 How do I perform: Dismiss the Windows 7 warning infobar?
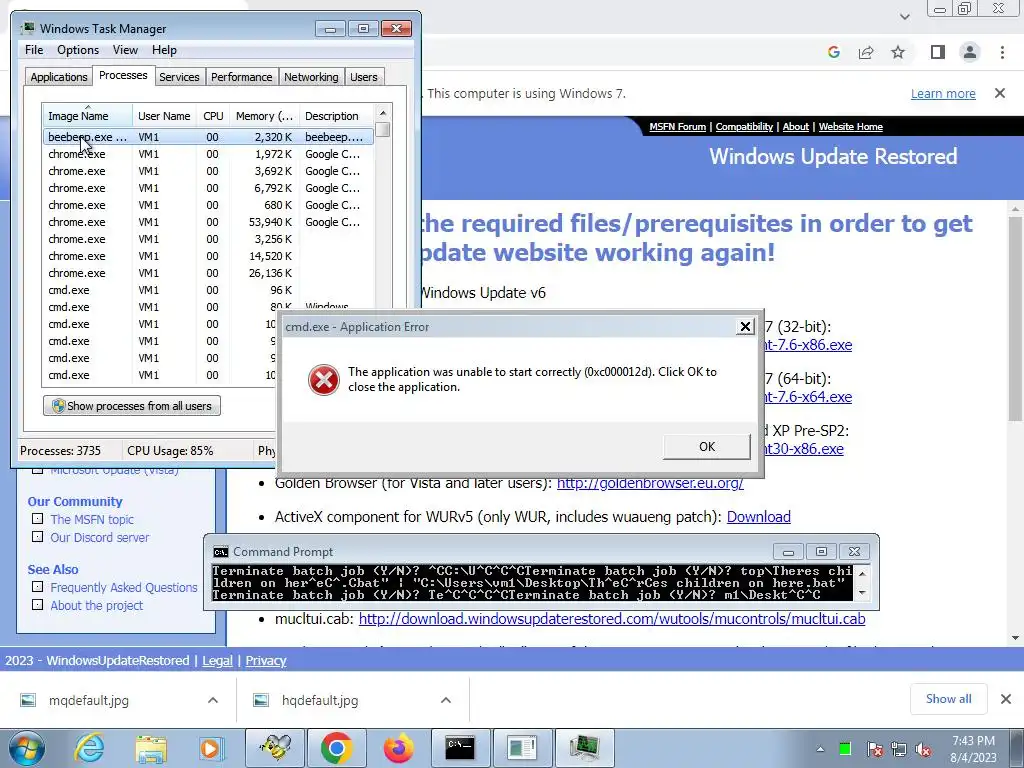[x=1000, y=93]
